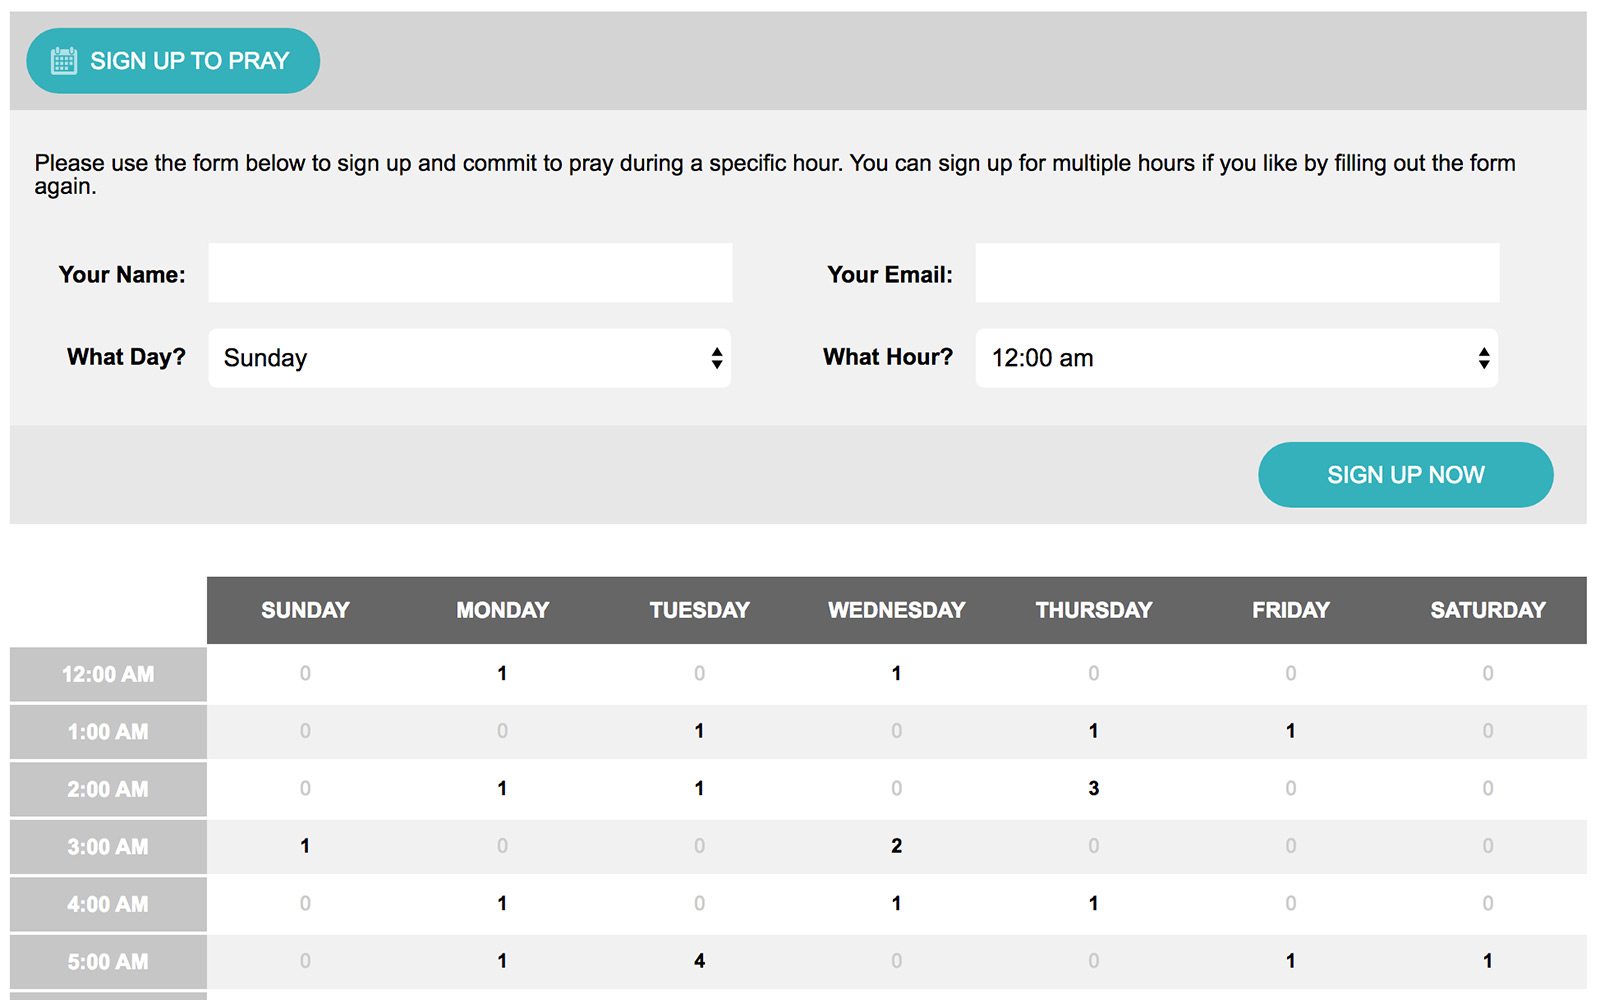Image resolution: width=1600 pixels, height=1000 pixels.
Task: Select the Wednesday column header
Action: click(x=897, y=610)
